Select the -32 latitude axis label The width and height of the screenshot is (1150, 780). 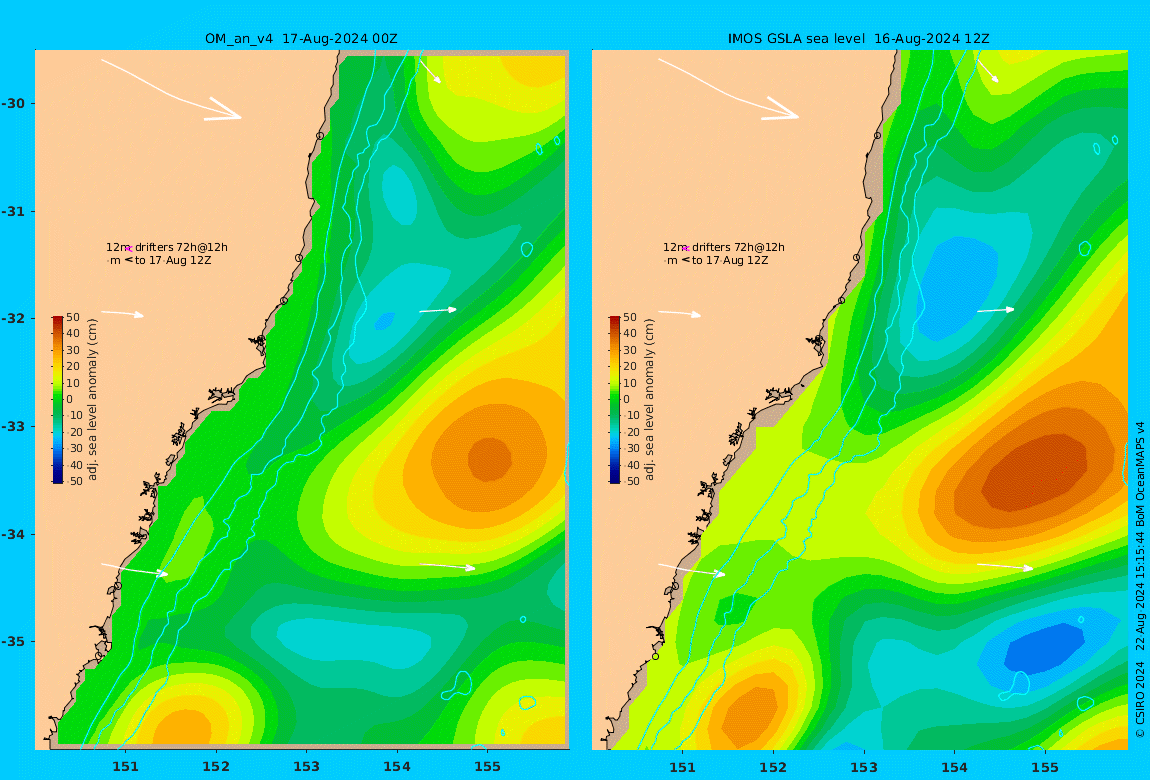[12, 318]
